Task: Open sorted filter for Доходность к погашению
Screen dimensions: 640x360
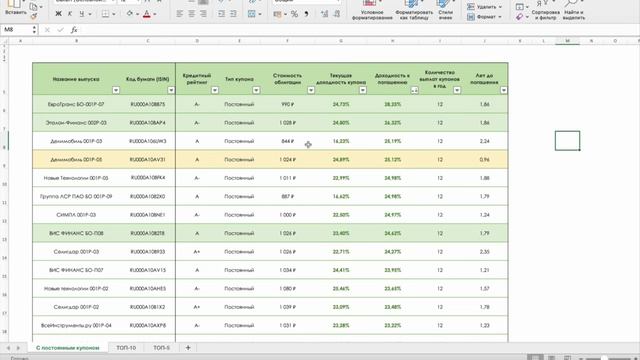Action: point(414,90)
